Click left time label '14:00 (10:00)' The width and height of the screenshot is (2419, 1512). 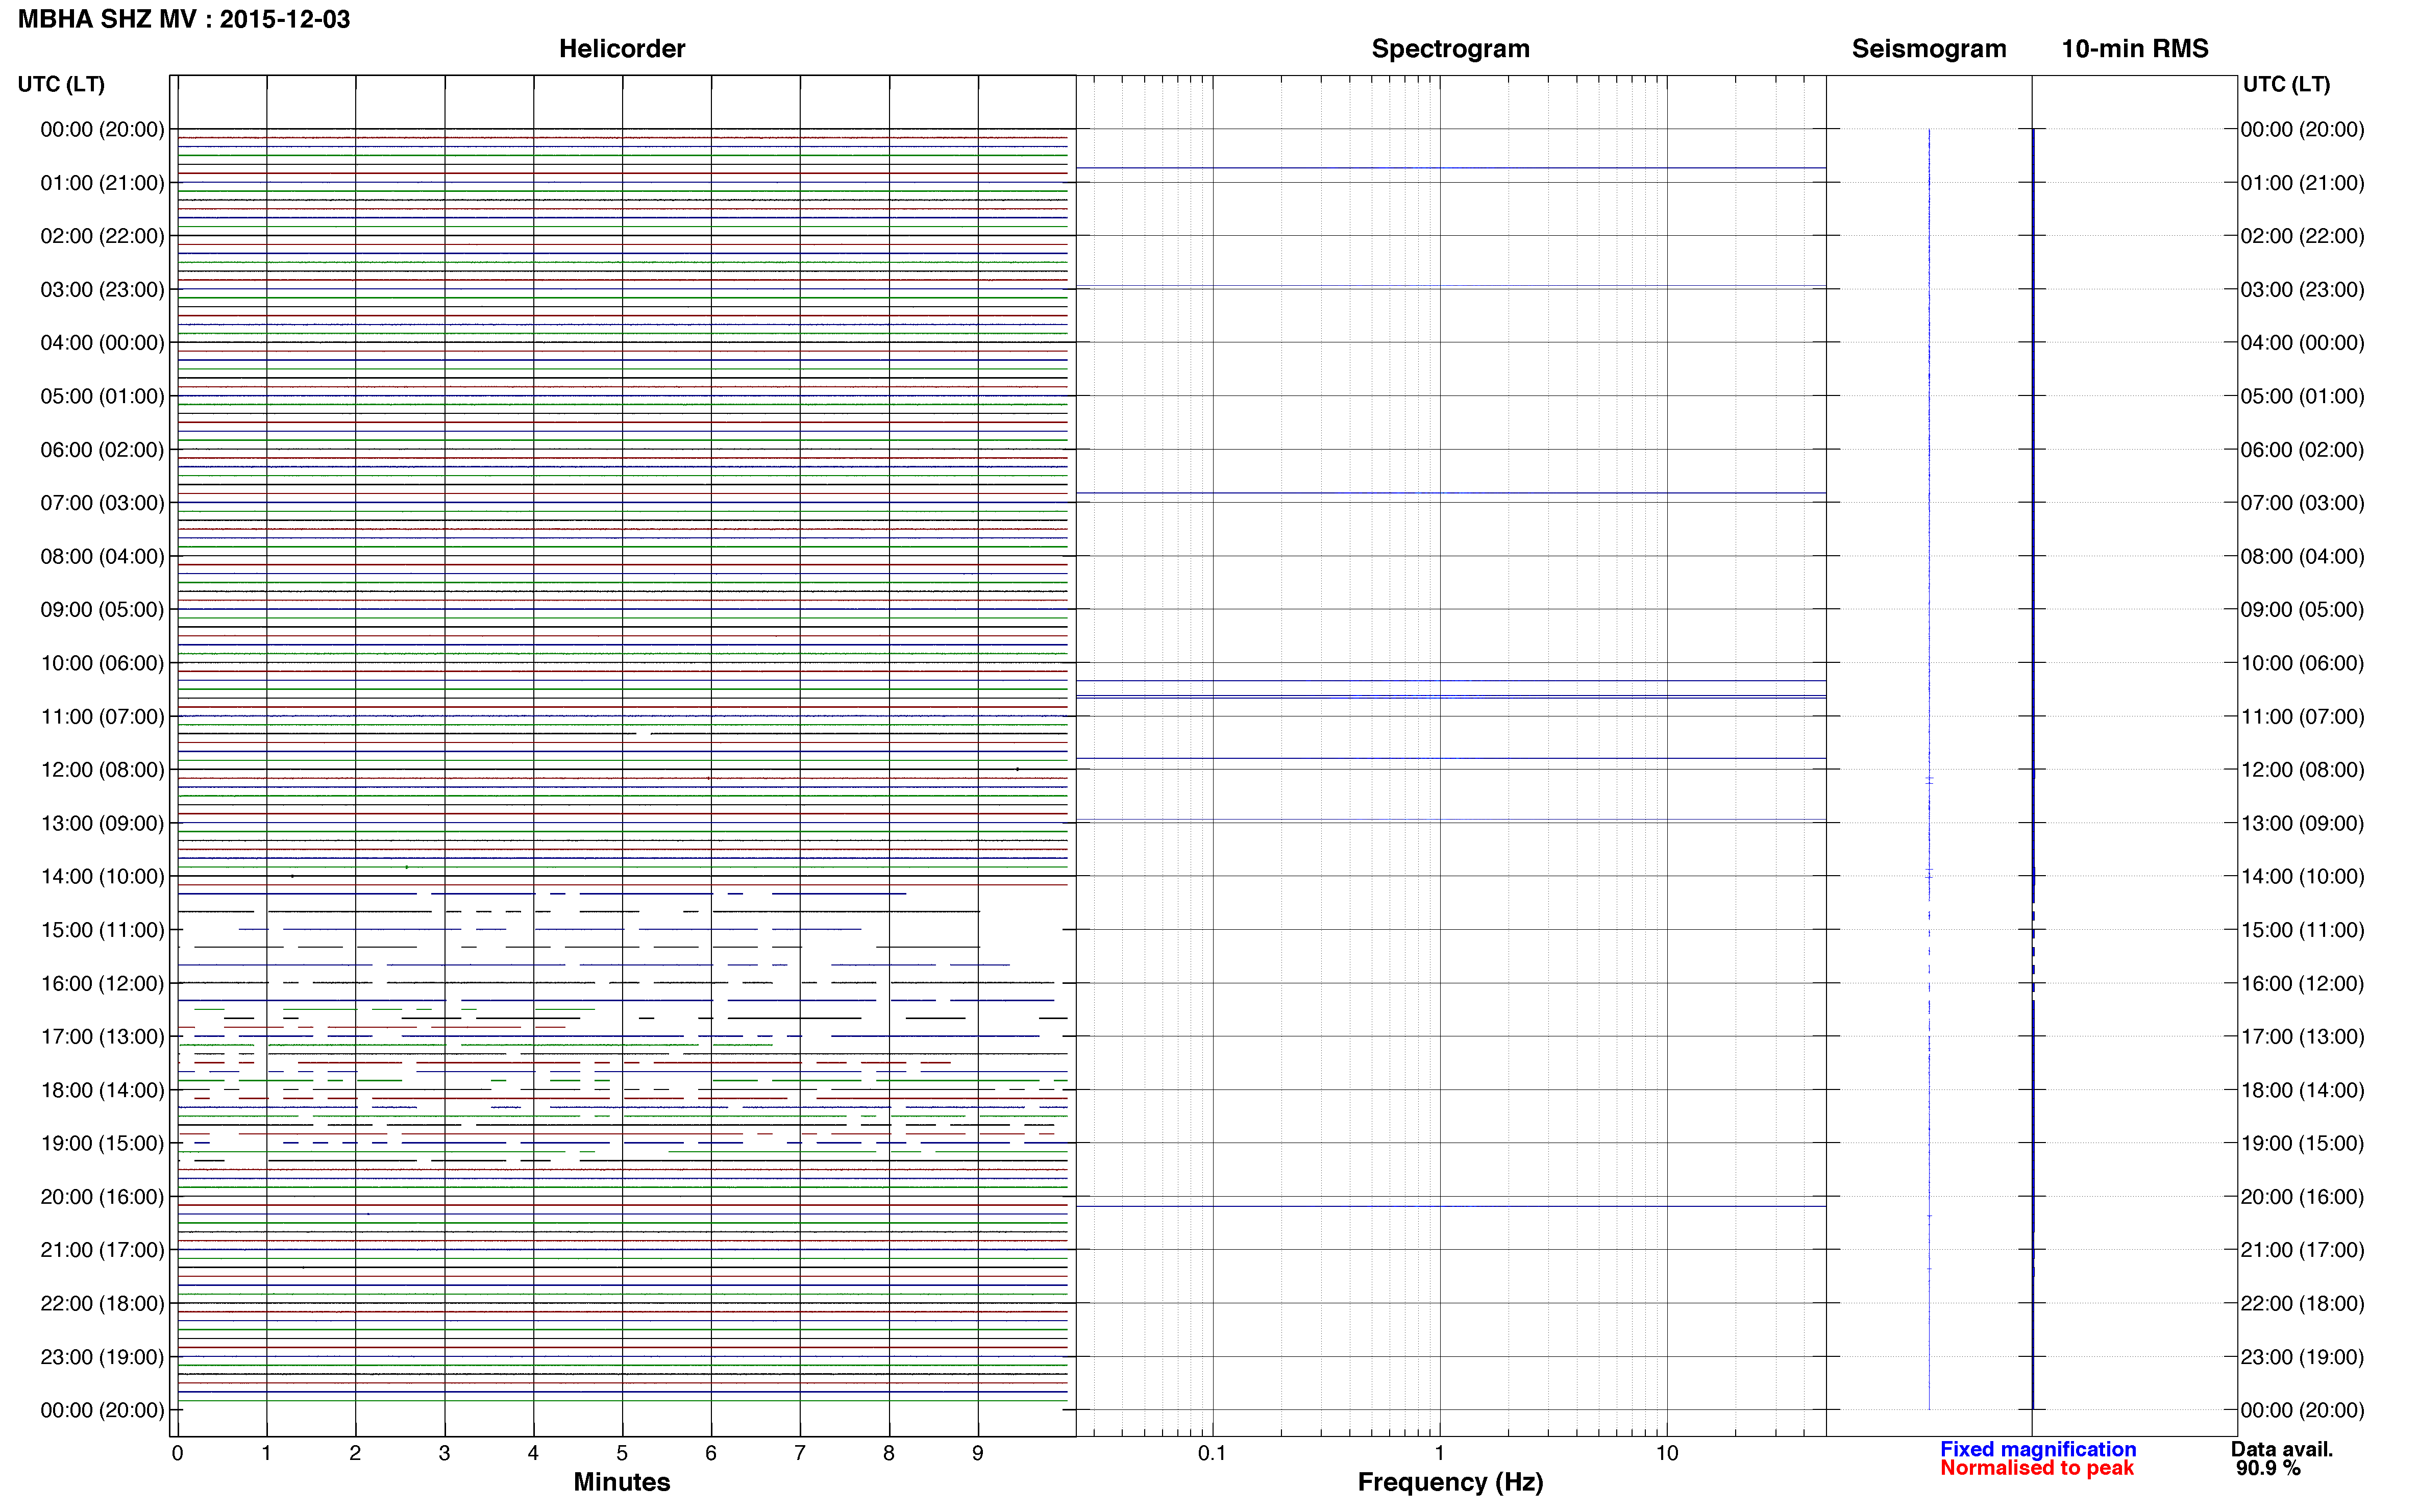[x=103, y=877]
